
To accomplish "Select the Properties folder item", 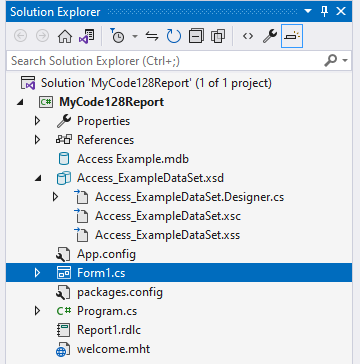I will pos(103,121).
